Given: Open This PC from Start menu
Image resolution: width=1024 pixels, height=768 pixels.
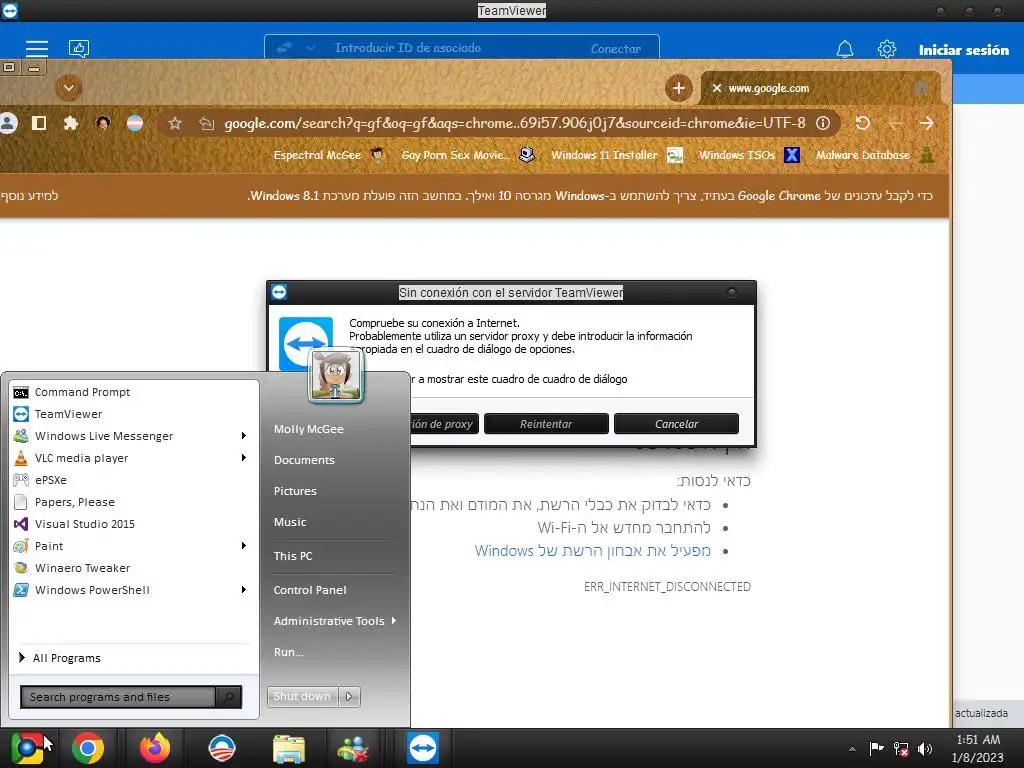Looking at the screenshot, I should click(293, 556).
